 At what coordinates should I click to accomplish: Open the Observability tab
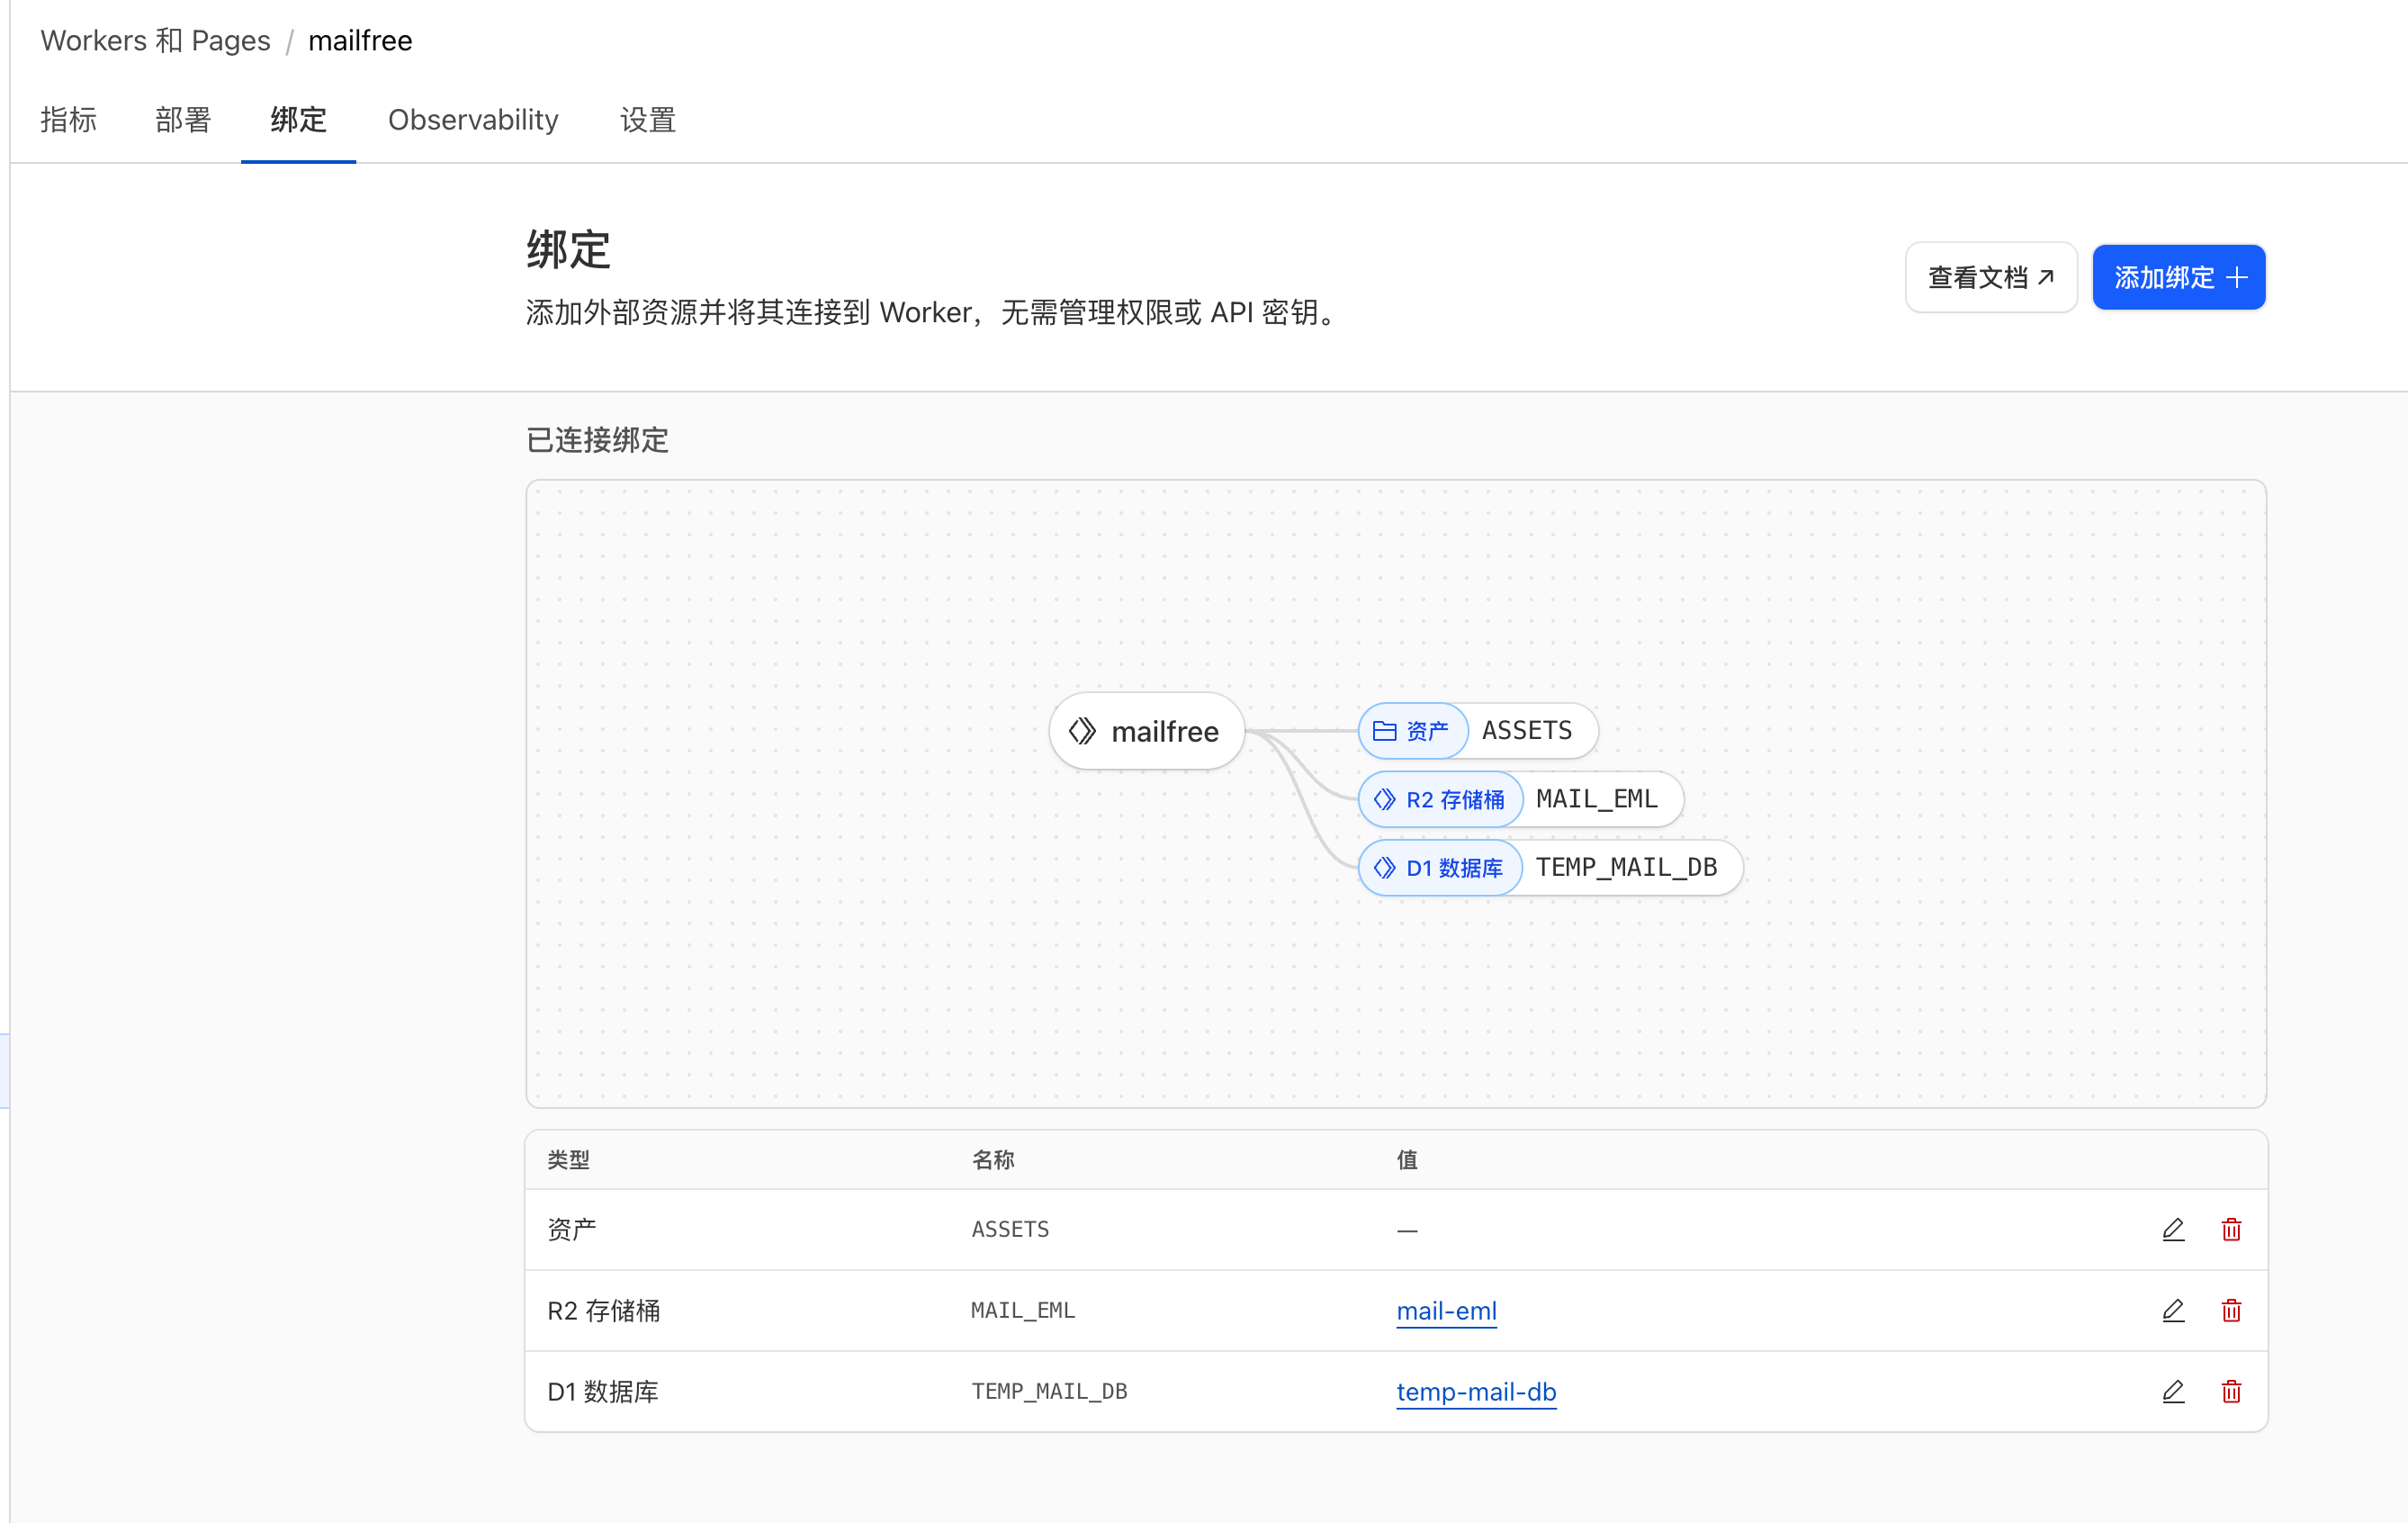point(473,120)
